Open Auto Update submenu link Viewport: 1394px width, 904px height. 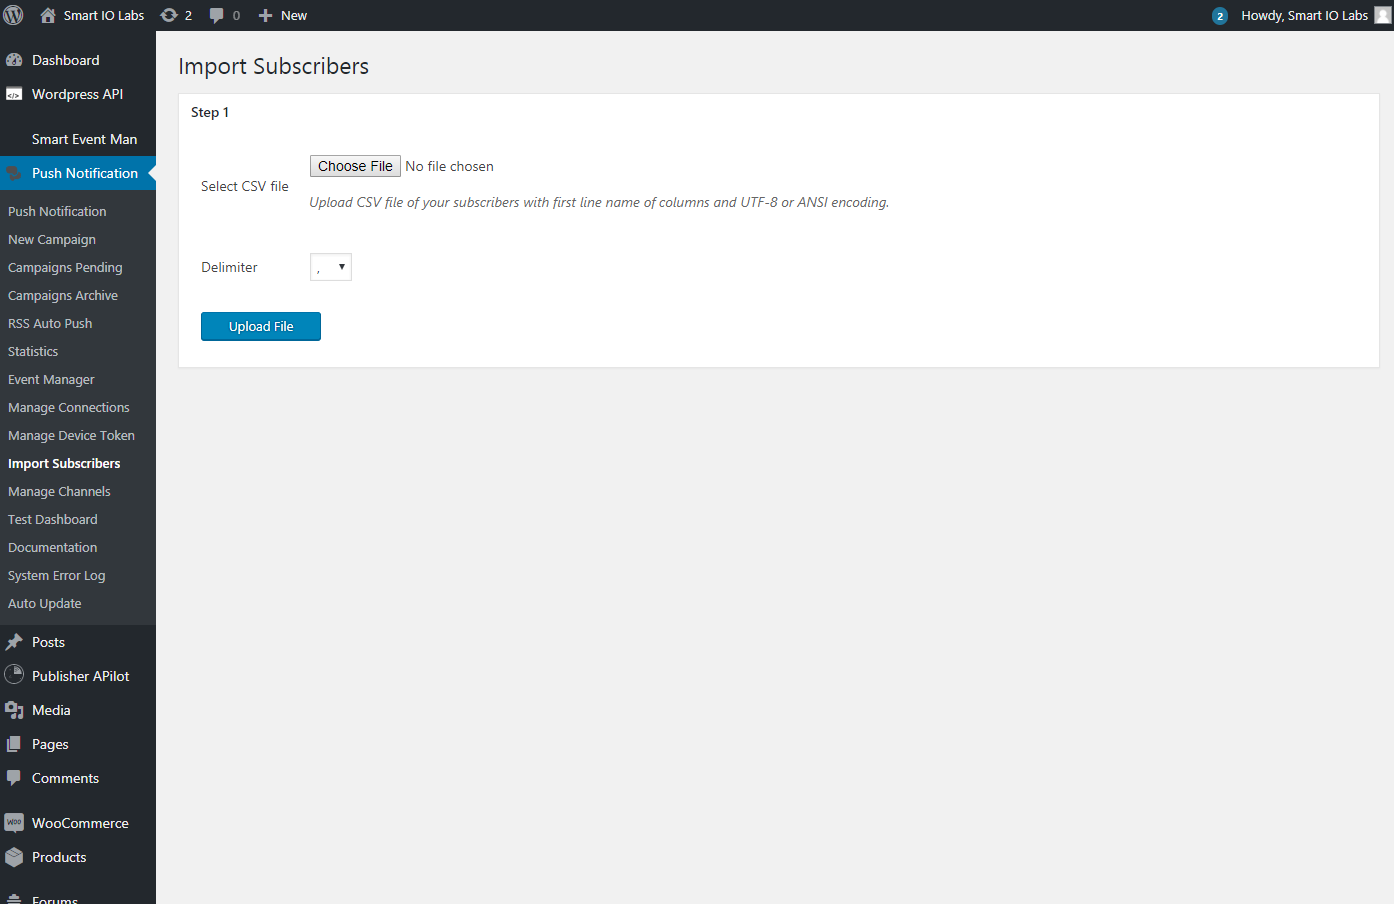coord(45,604)
